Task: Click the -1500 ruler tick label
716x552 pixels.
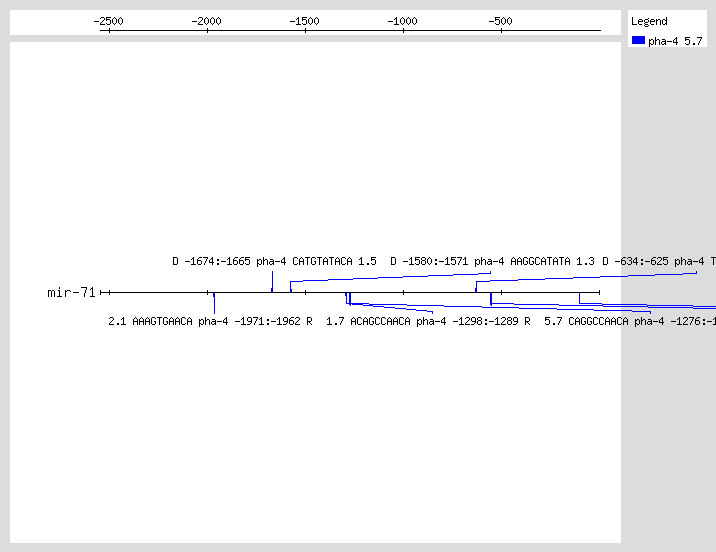Action: tap(304, 21)
